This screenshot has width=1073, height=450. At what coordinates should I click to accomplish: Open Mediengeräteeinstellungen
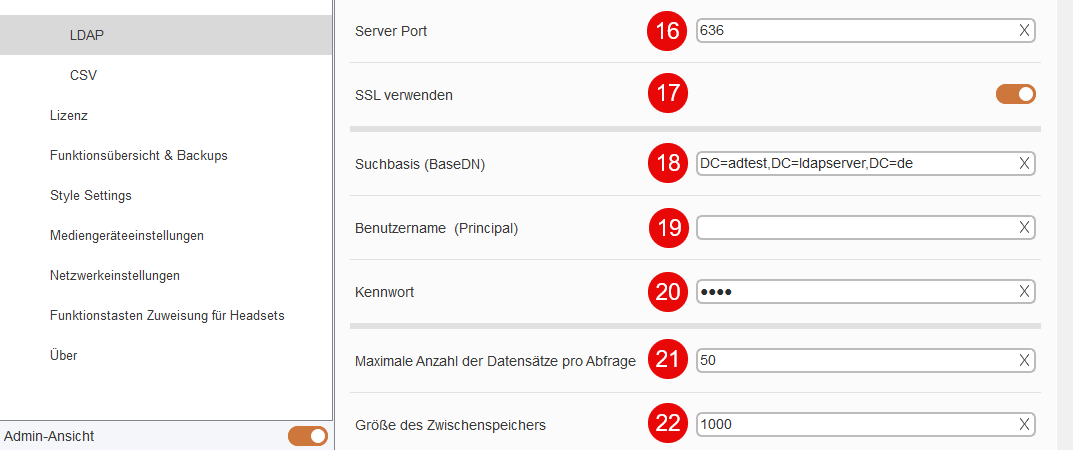point(127,236)
